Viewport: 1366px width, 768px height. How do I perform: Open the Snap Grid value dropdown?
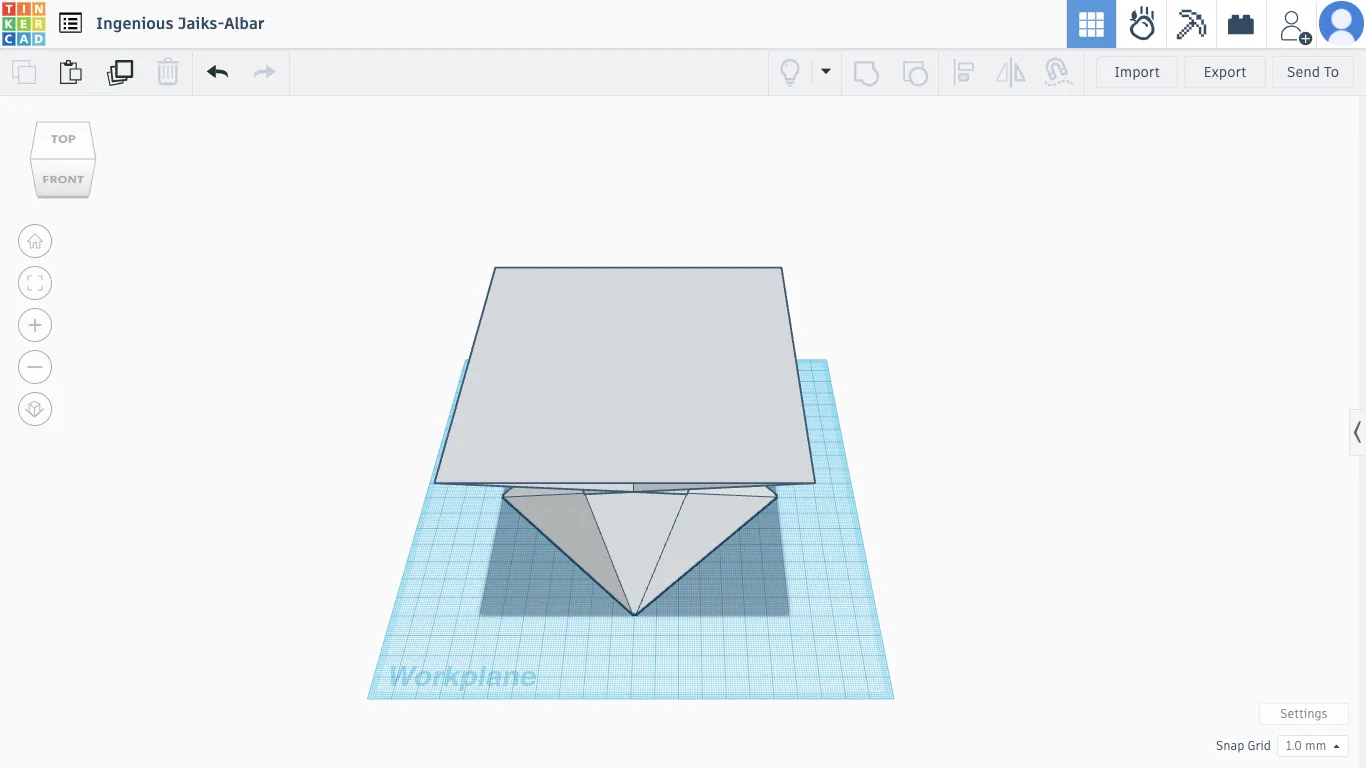(1313, 745)
